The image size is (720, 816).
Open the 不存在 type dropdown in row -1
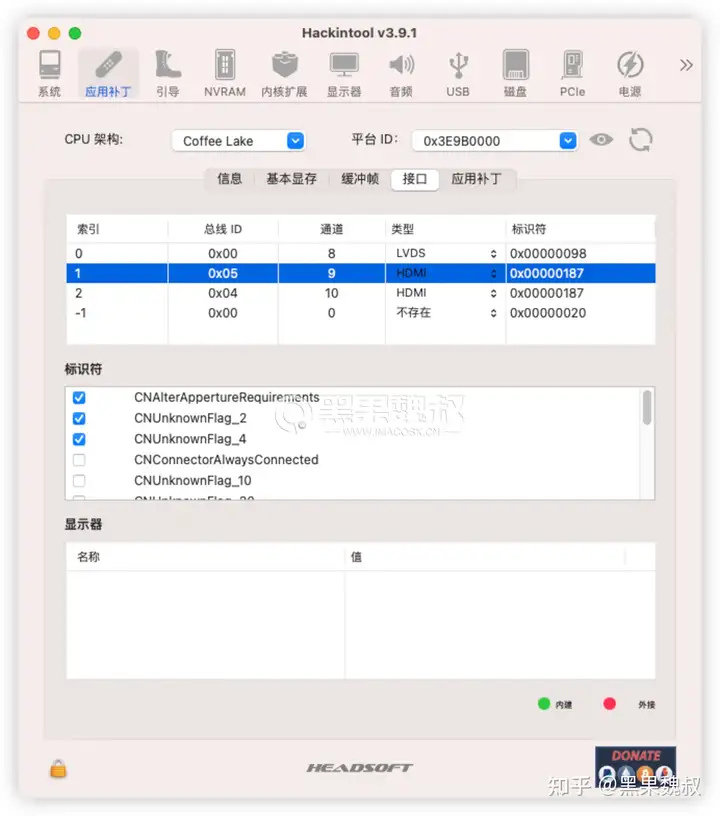coord(445,313)
